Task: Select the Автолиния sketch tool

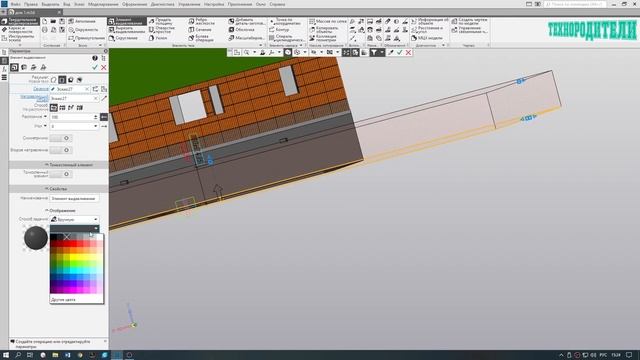Action: coord(82,21)
